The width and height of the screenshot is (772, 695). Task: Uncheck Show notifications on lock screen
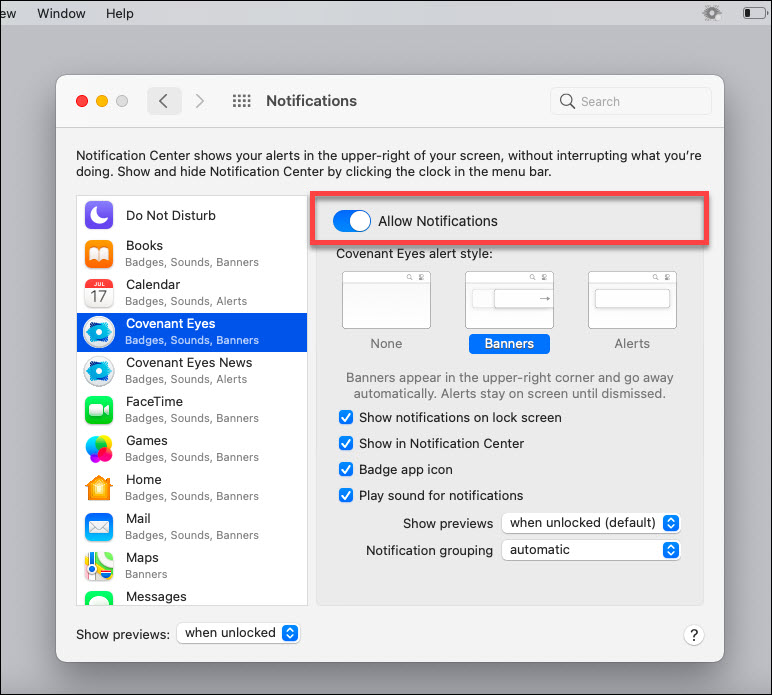click(x=346, y=417)
